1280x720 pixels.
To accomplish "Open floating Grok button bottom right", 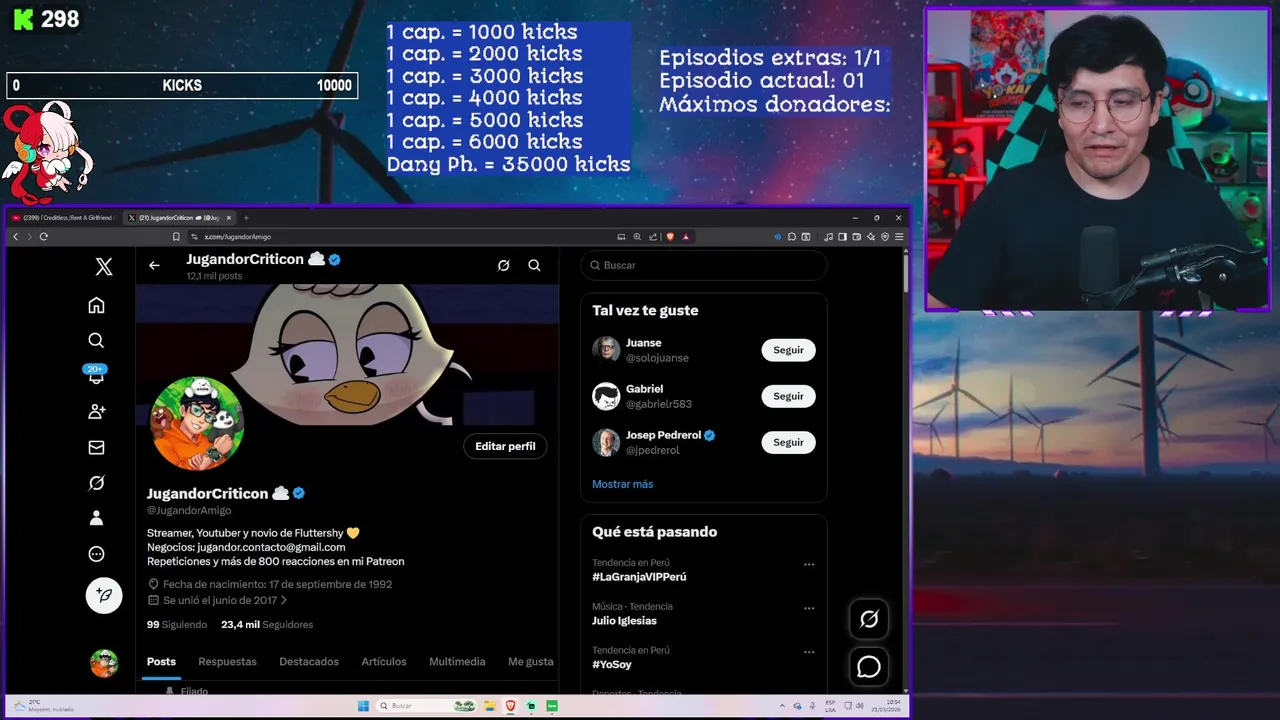I will [x=869, y=619].
